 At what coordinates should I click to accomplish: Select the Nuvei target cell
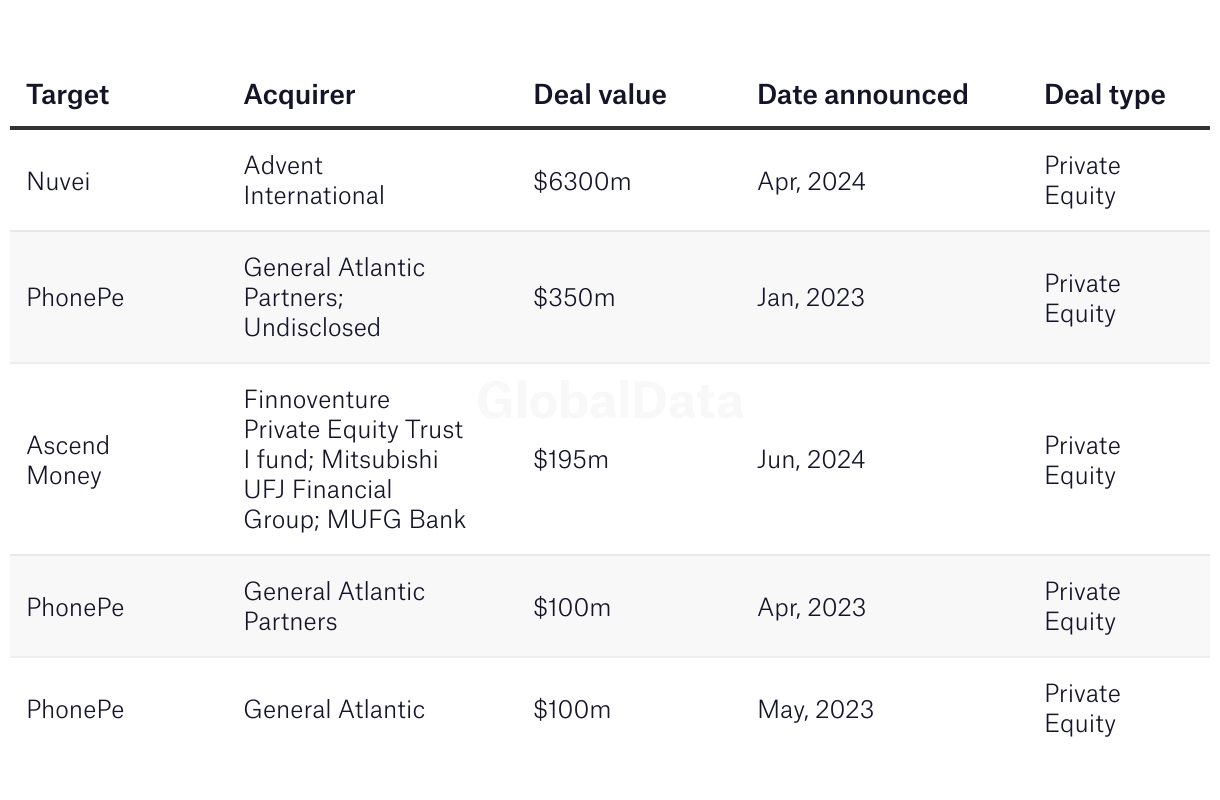[58, 181]
